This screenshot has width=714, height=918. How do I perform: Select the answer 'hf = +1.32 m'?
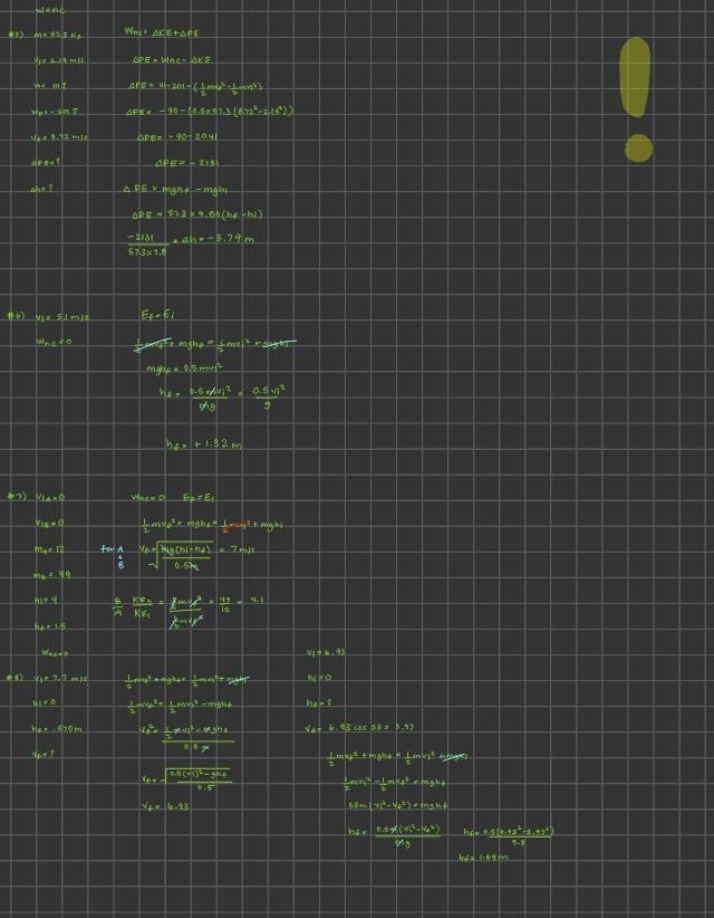[203, 444]
